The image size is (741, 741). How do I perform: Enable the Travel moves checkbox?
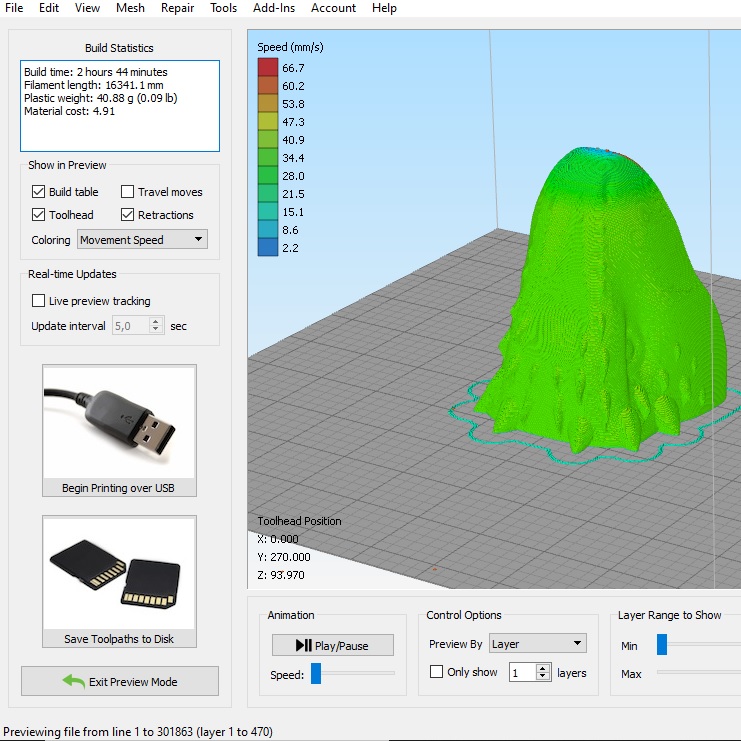(x=128, y=192)
